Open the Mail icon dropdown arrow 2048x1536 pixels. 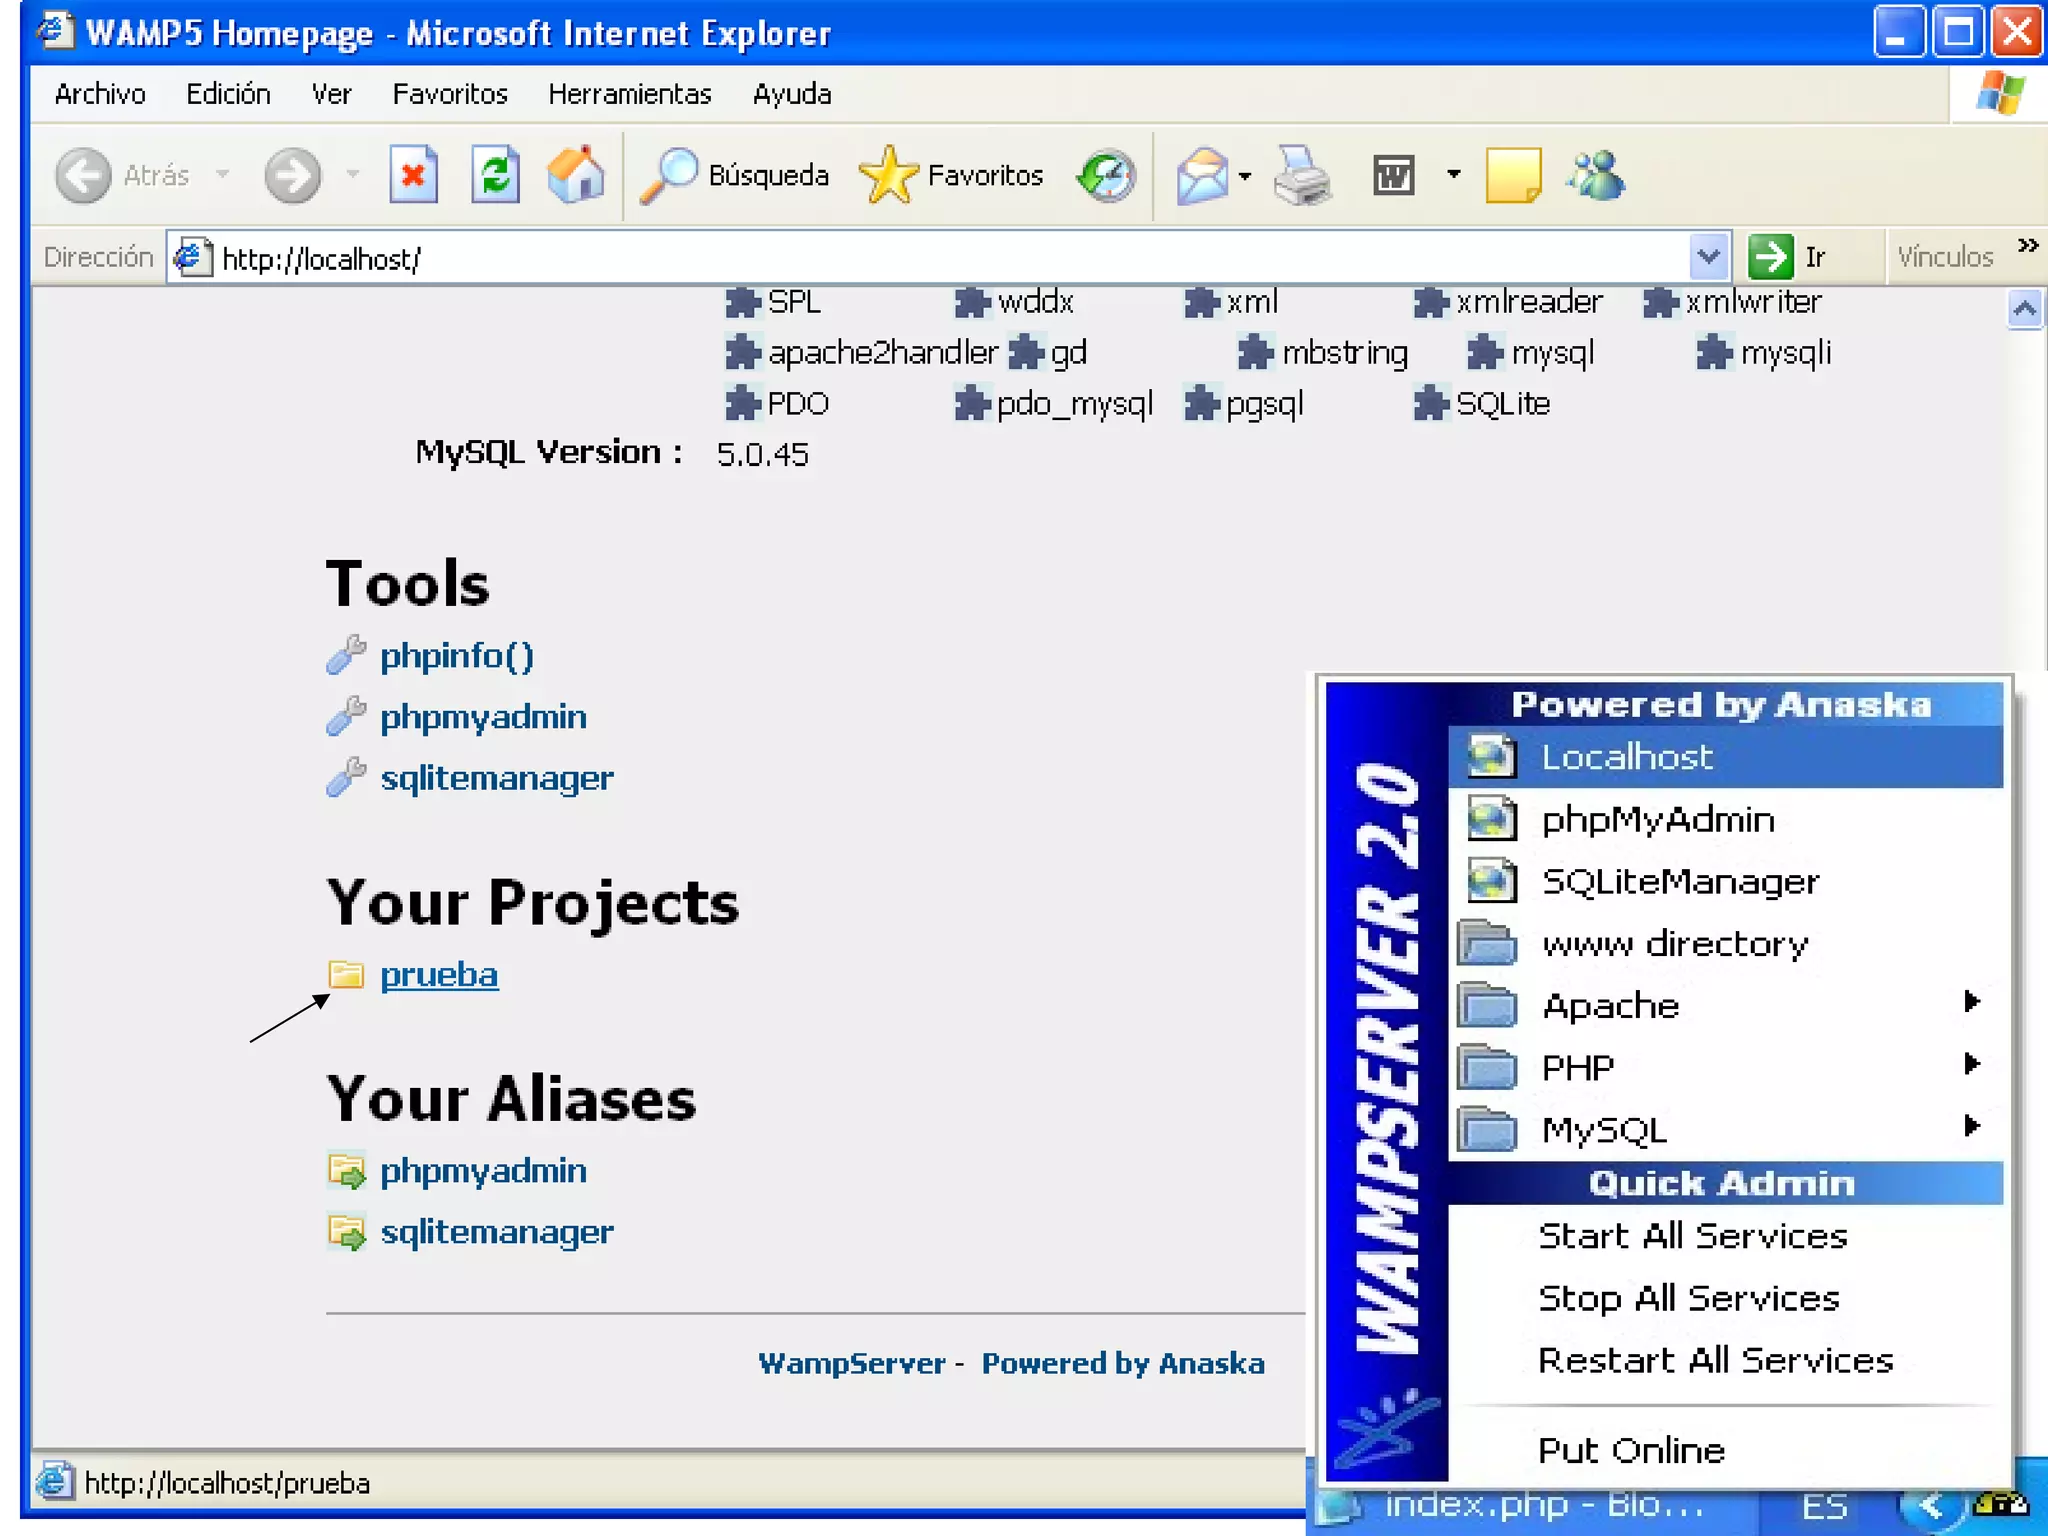[x=1245, y=176]
